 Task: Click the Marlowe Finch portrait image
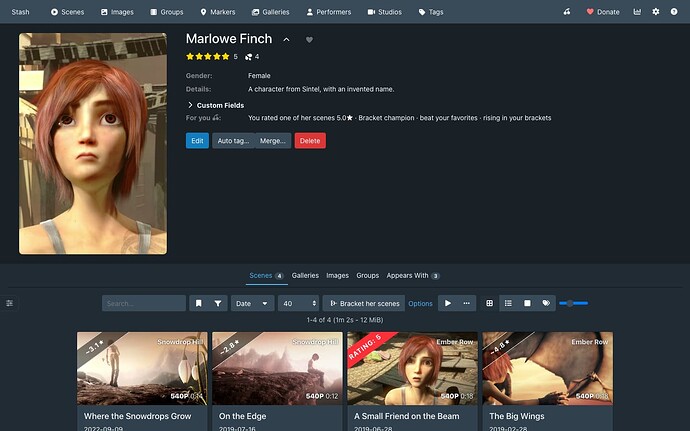93,144
